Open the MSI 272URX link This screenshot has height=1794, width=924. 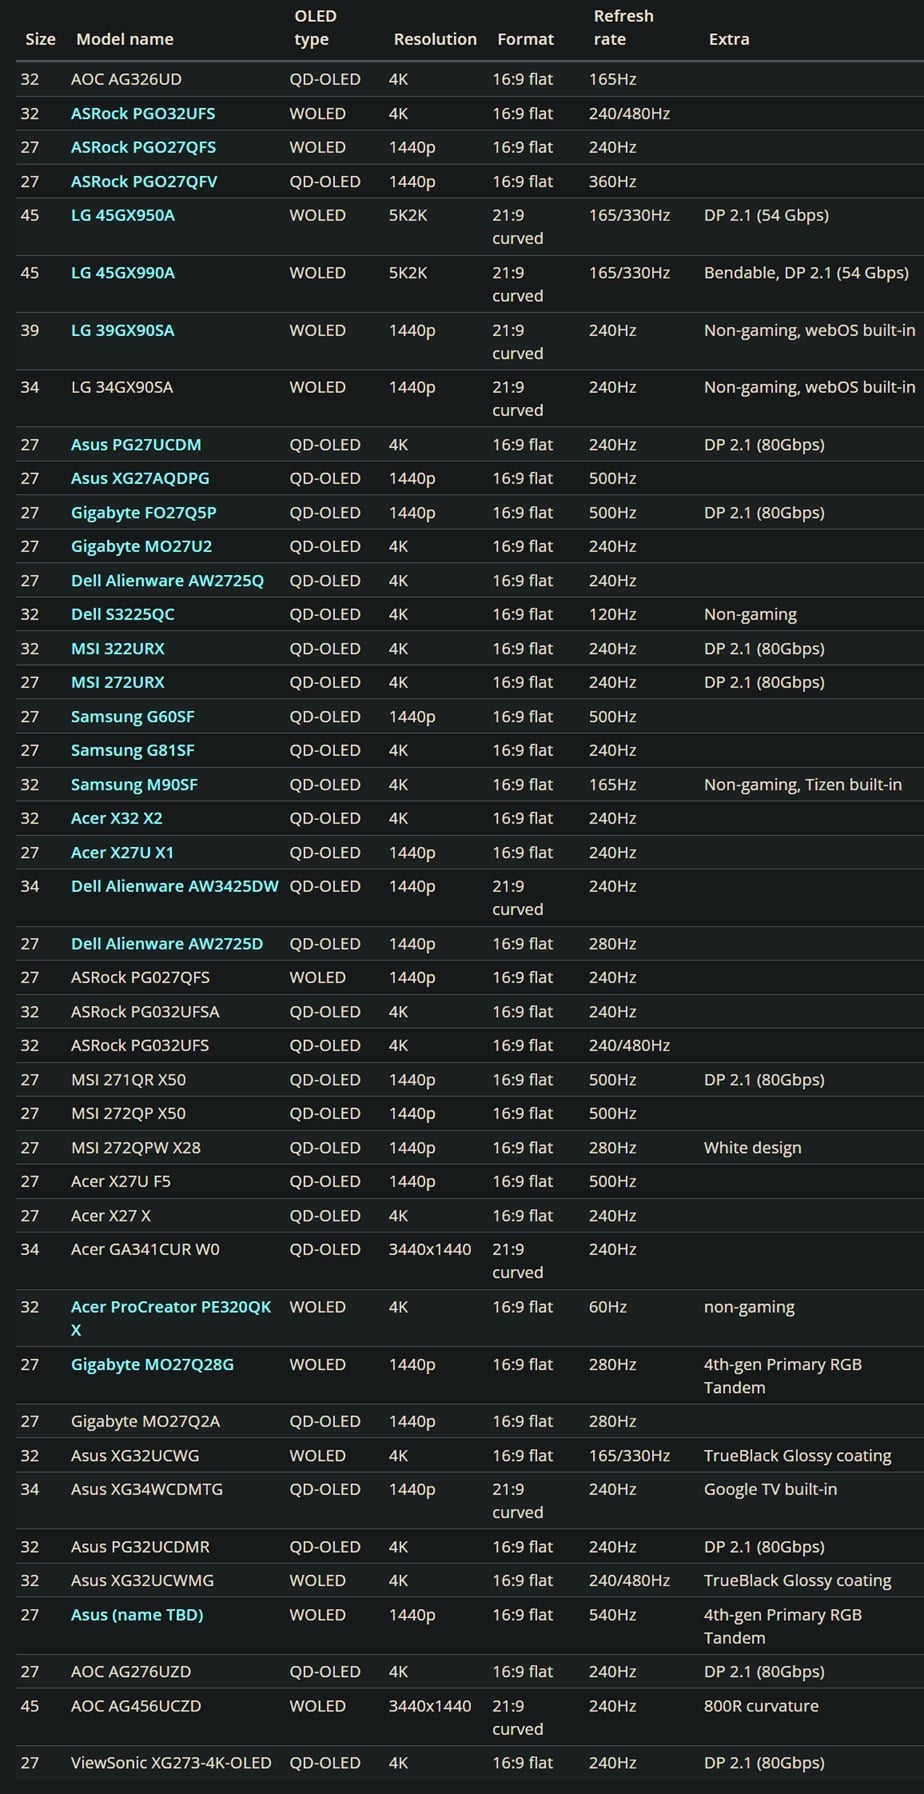118,683
